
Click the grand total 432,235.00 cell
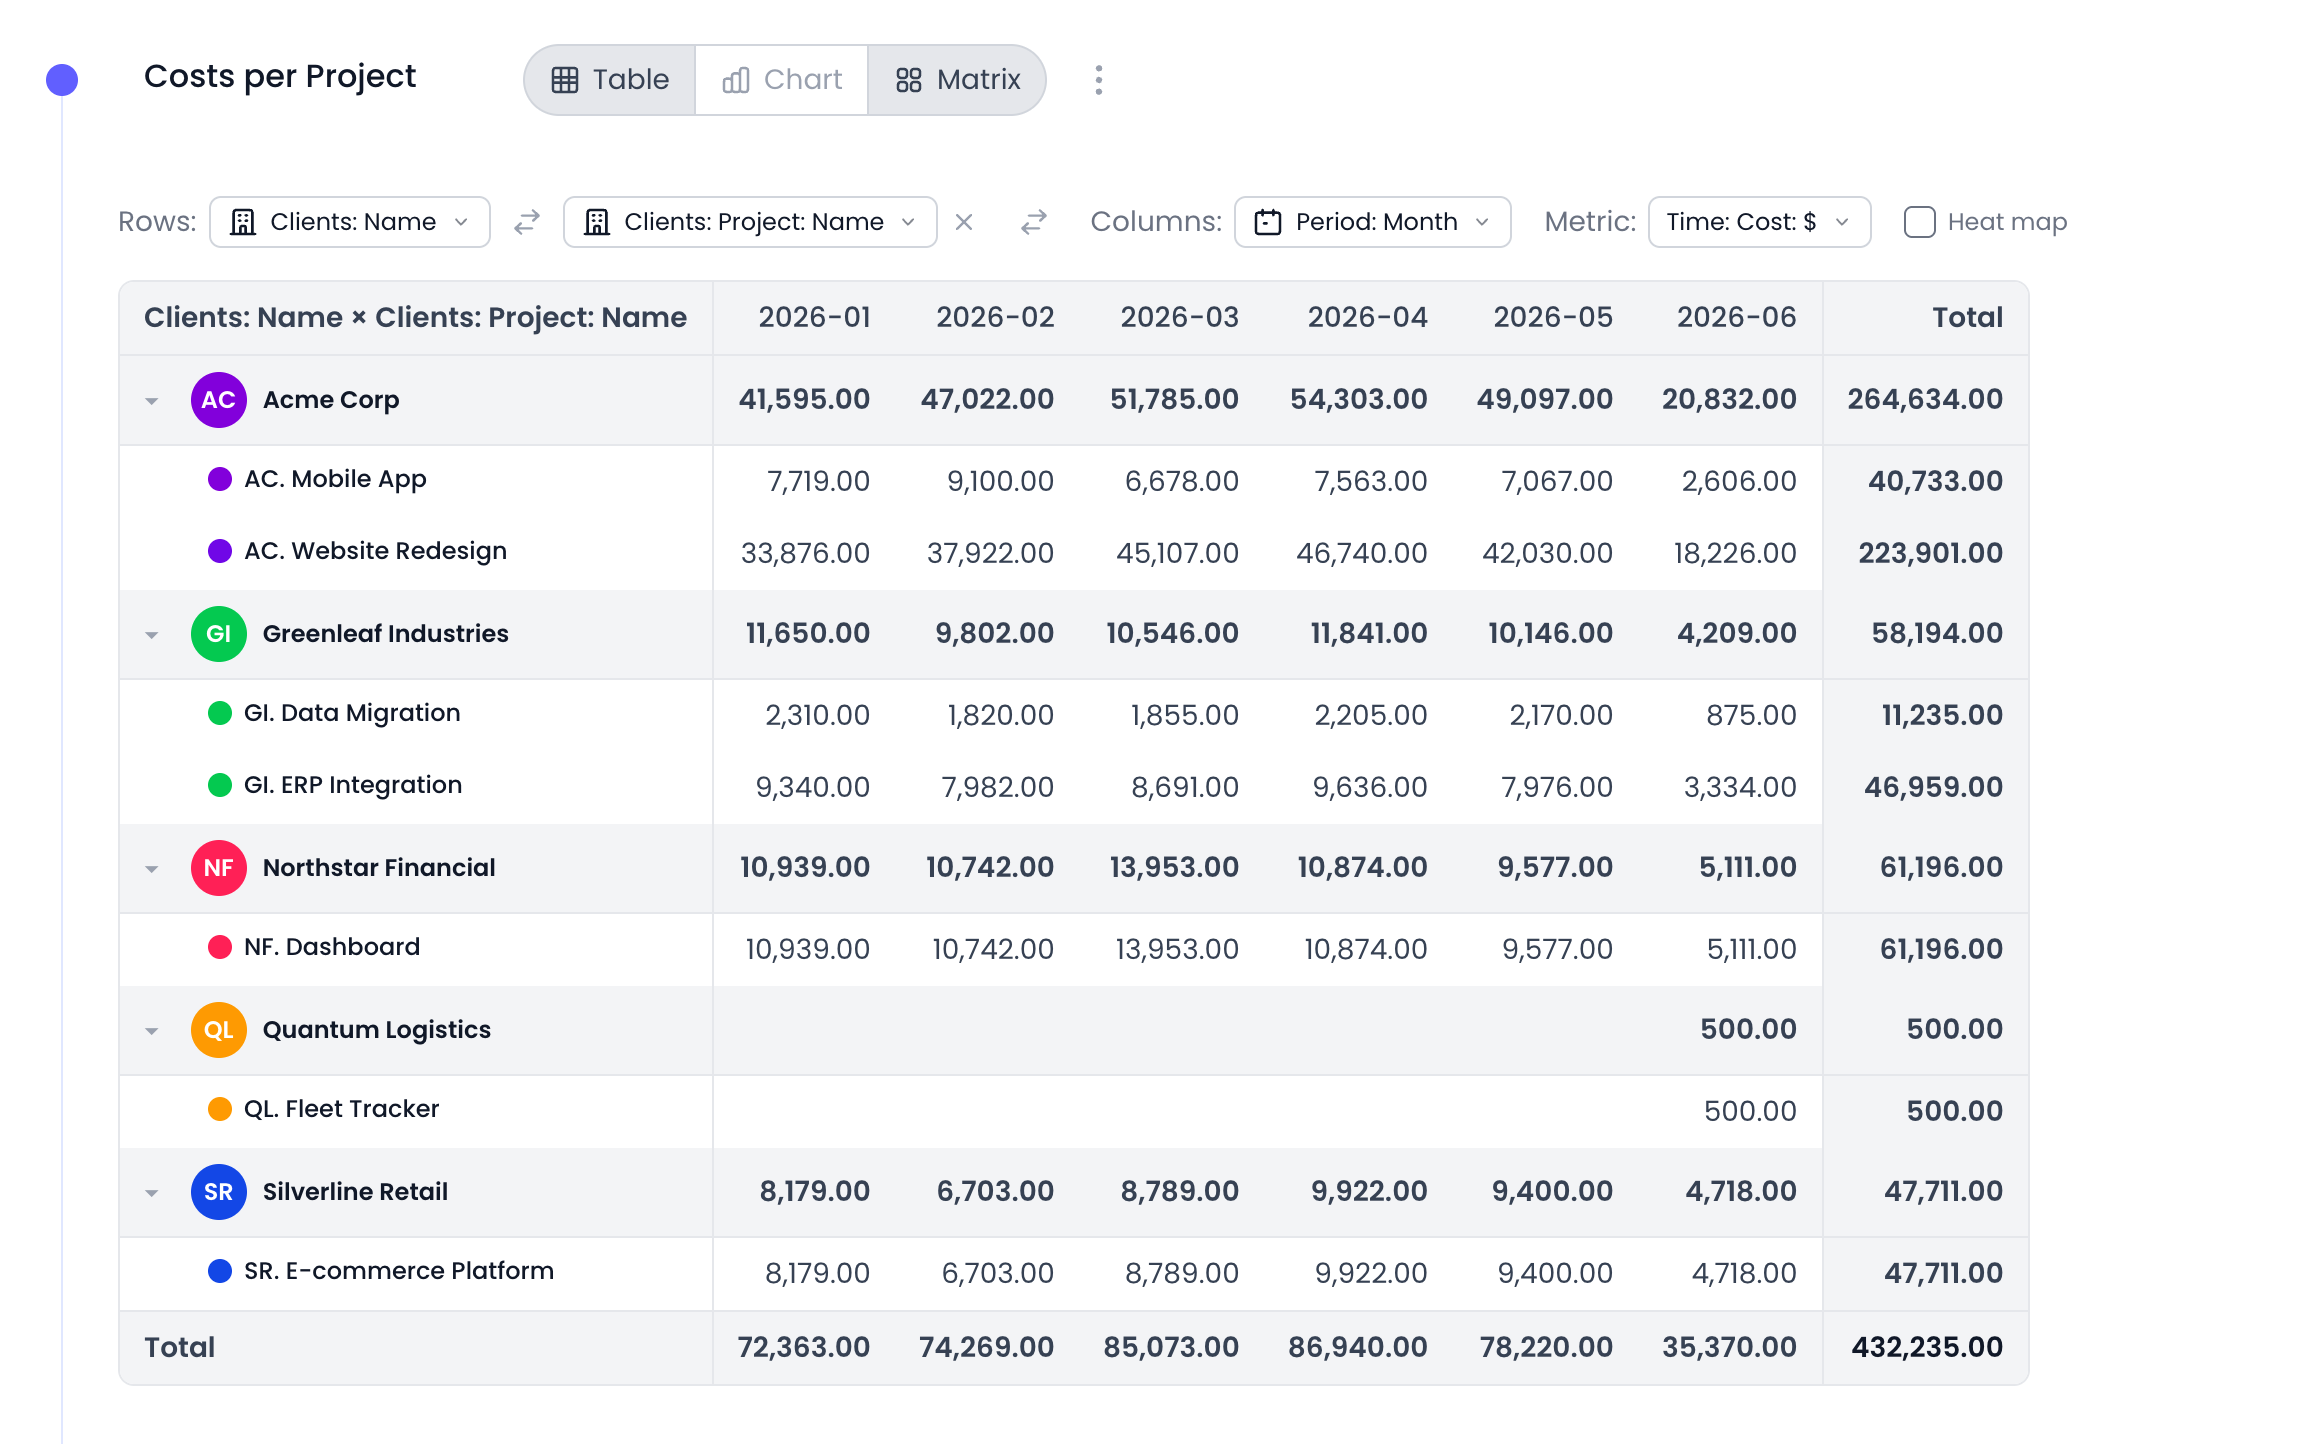tap(1927, 1348)
